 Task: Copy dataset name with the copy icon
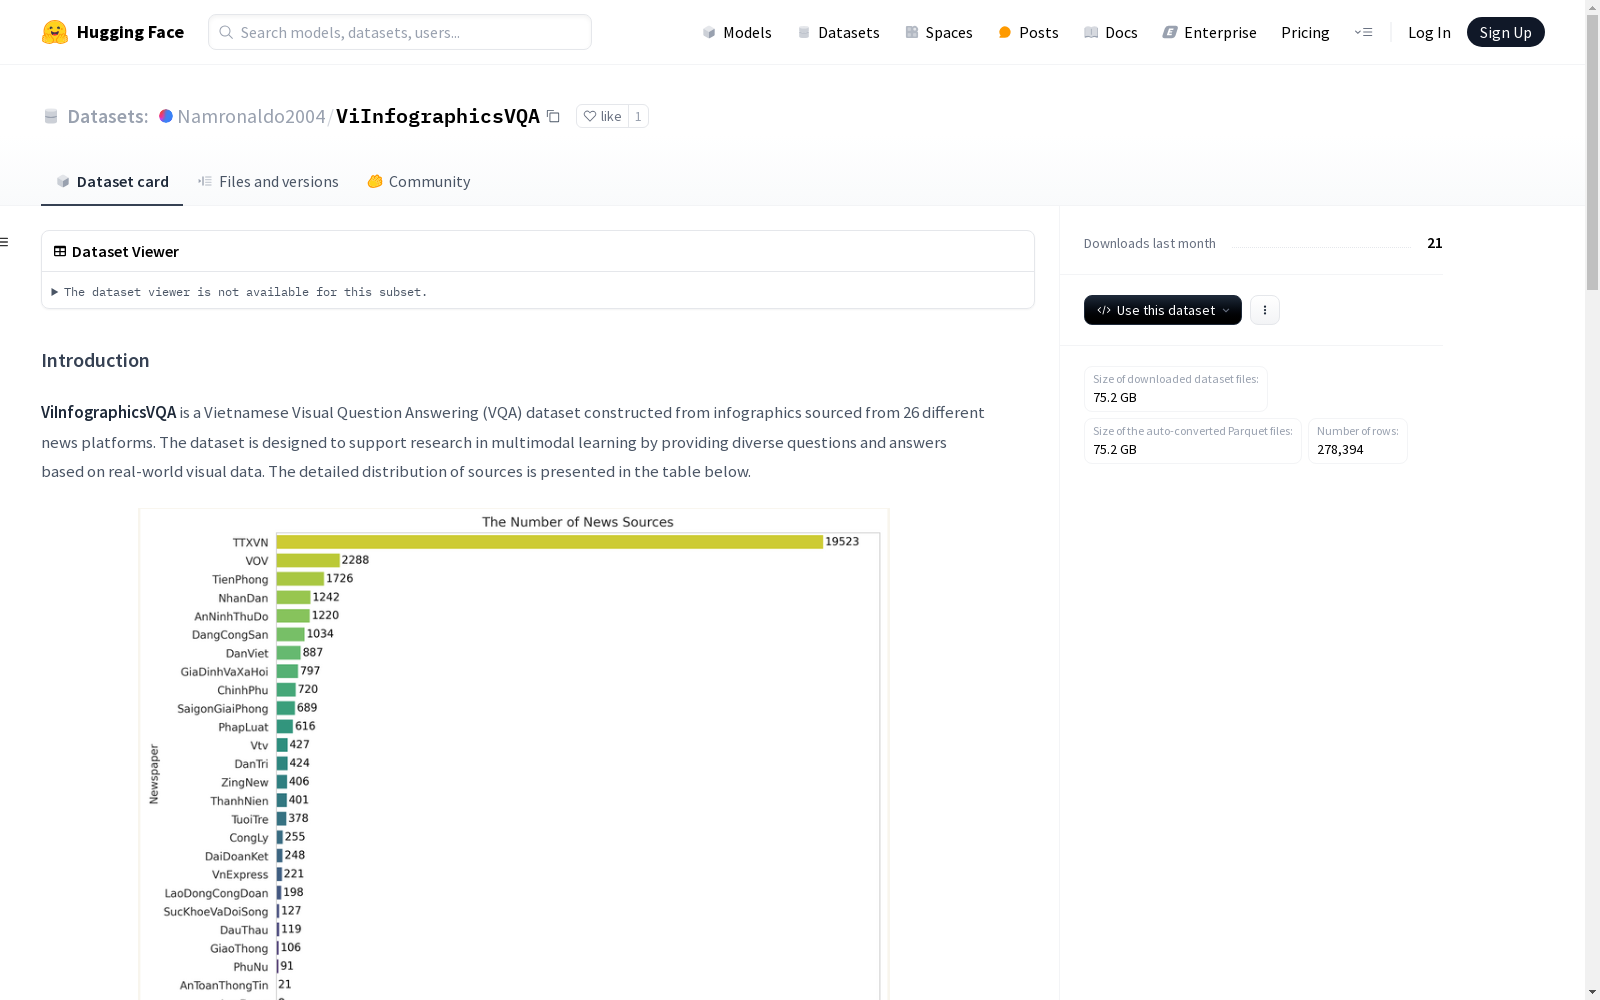point(553,116)
